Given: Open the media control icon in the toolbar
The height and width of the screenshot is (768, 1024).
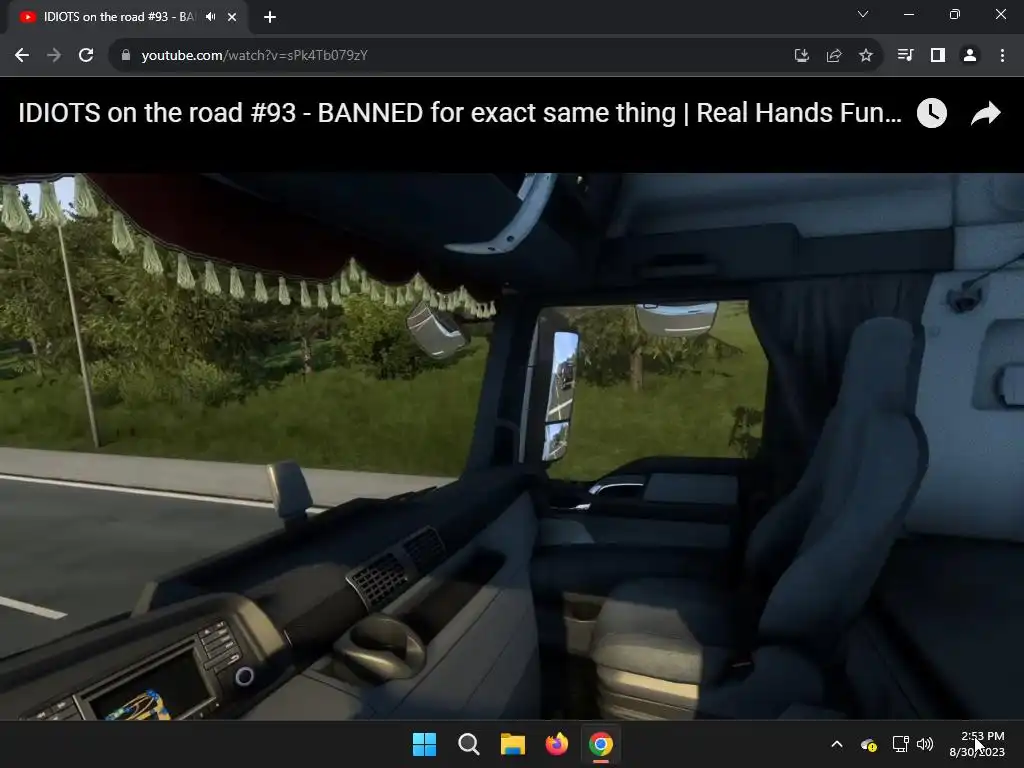Looking at the screenshot, I should (905, 56).
